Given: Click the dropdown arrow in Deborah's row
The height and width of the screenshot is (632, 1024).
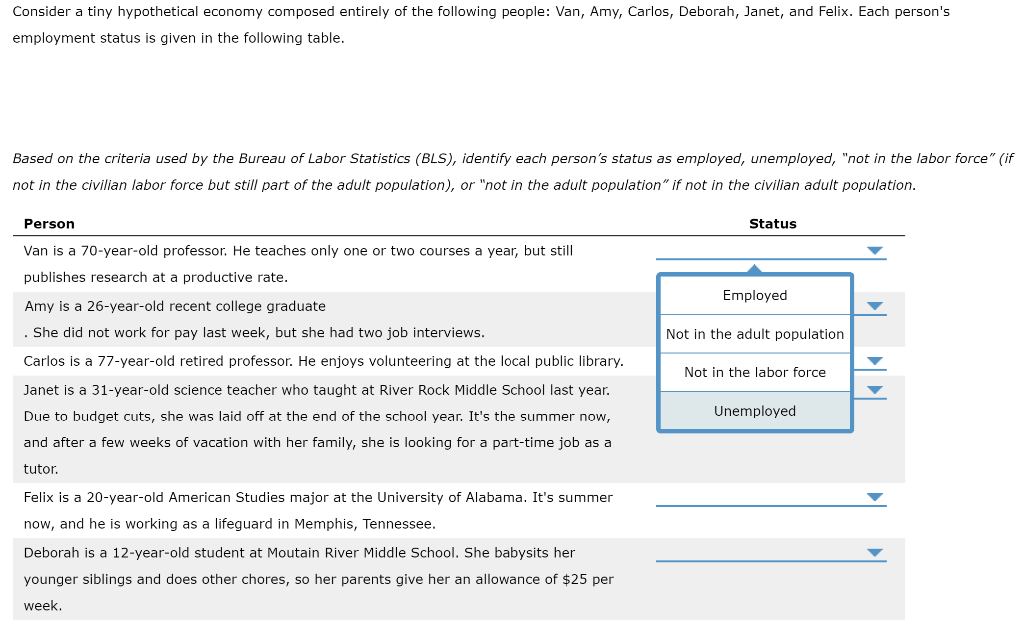Looking at the screenshot, I should click(x=876, y=551).
